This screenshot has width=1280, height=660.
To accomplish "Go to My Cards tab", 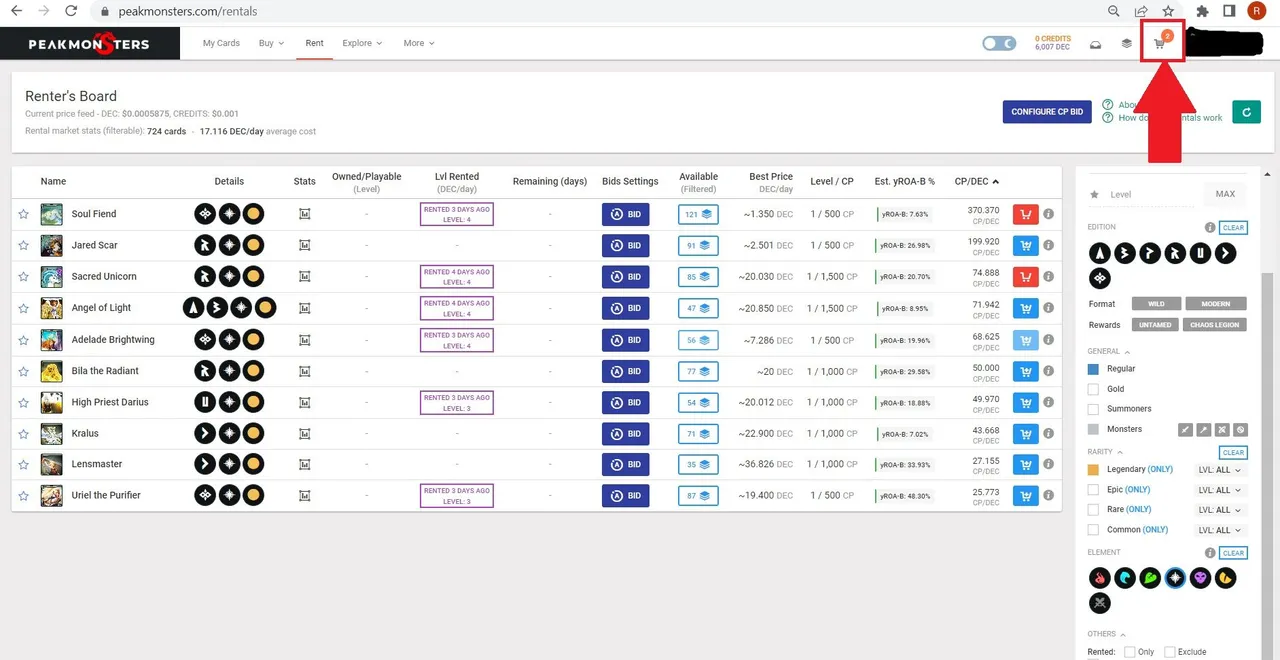I will tap(221, 44).
